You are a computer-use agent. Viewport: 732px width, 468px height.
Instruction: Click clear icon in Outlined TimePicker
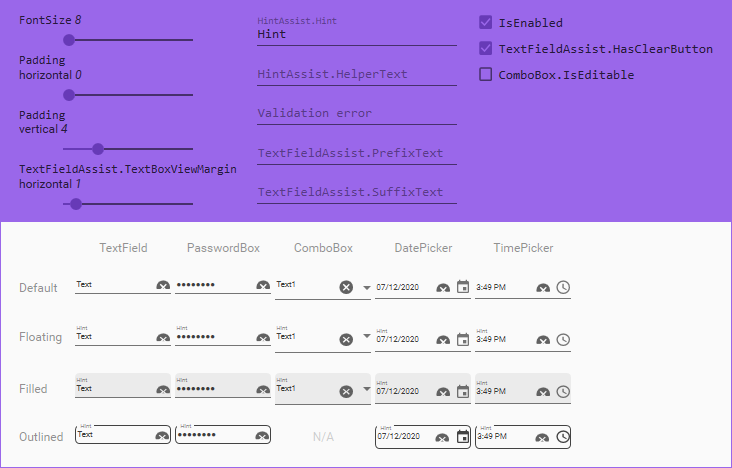tap(542, 438)
